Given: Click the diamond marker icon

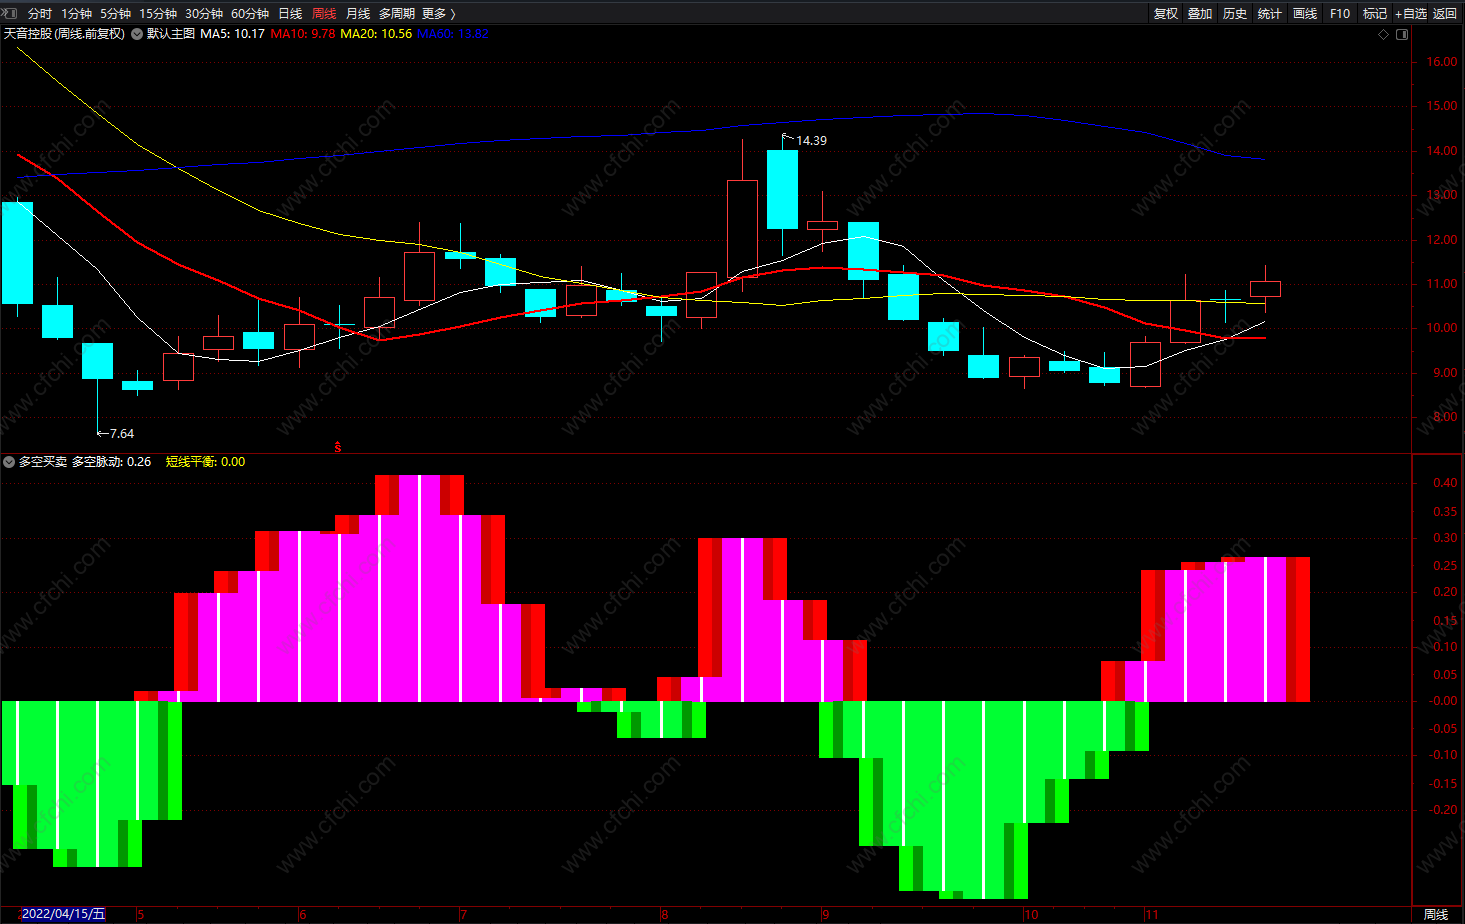Looking at the screenshot, I should (1384, 34).
